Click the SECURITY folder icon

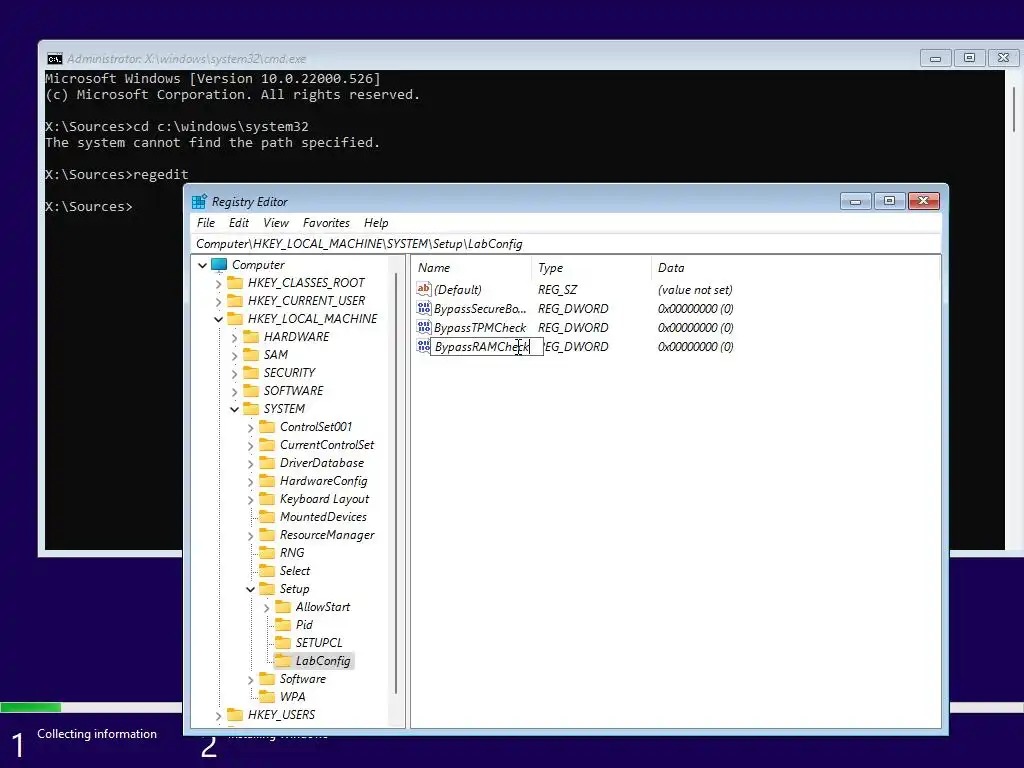(251, 372)
